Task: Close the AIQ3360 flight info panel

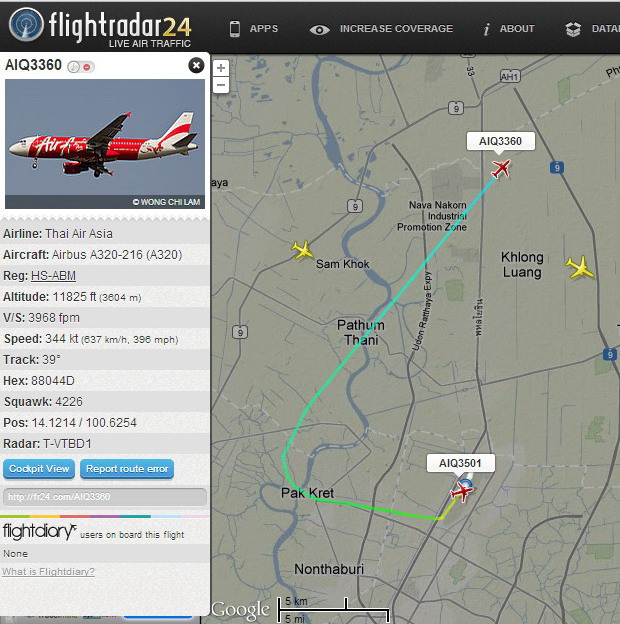Action: pyautogui.click(x=196, y=65)
